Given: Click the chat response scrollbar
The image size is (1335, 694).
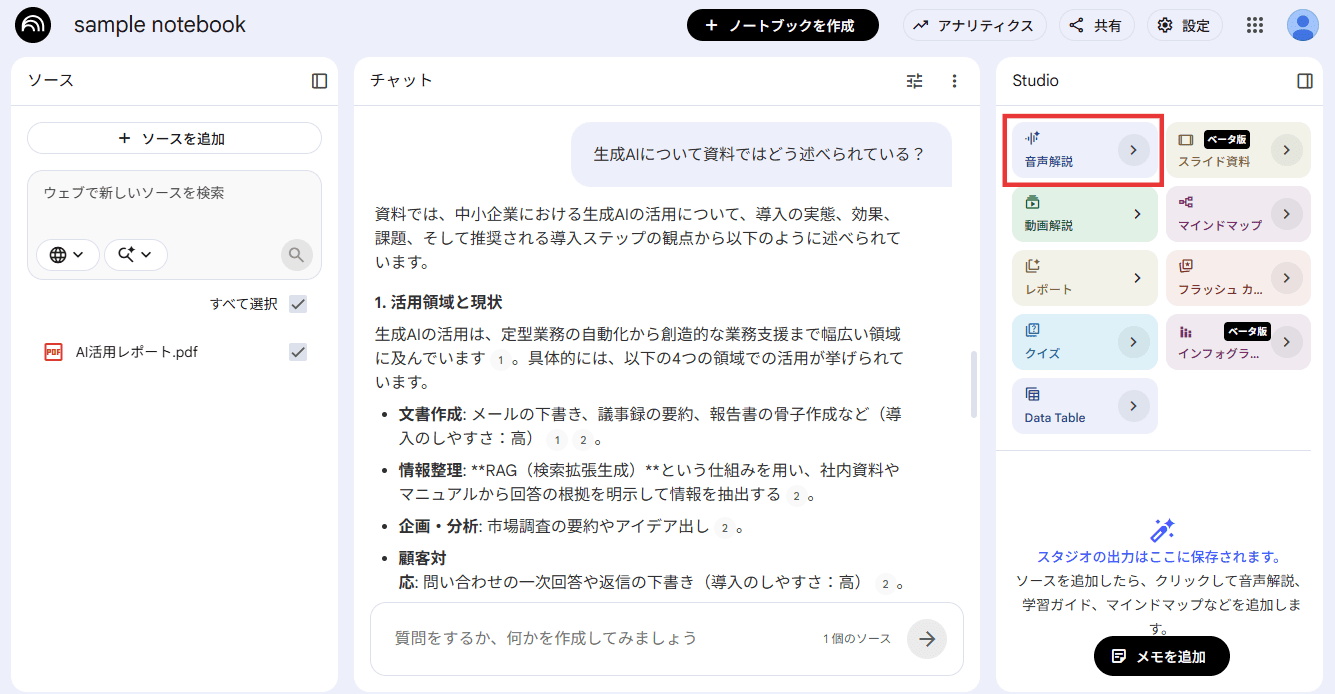Looking at the screenshot, I should pyautogui.click(x=974, y=384).
